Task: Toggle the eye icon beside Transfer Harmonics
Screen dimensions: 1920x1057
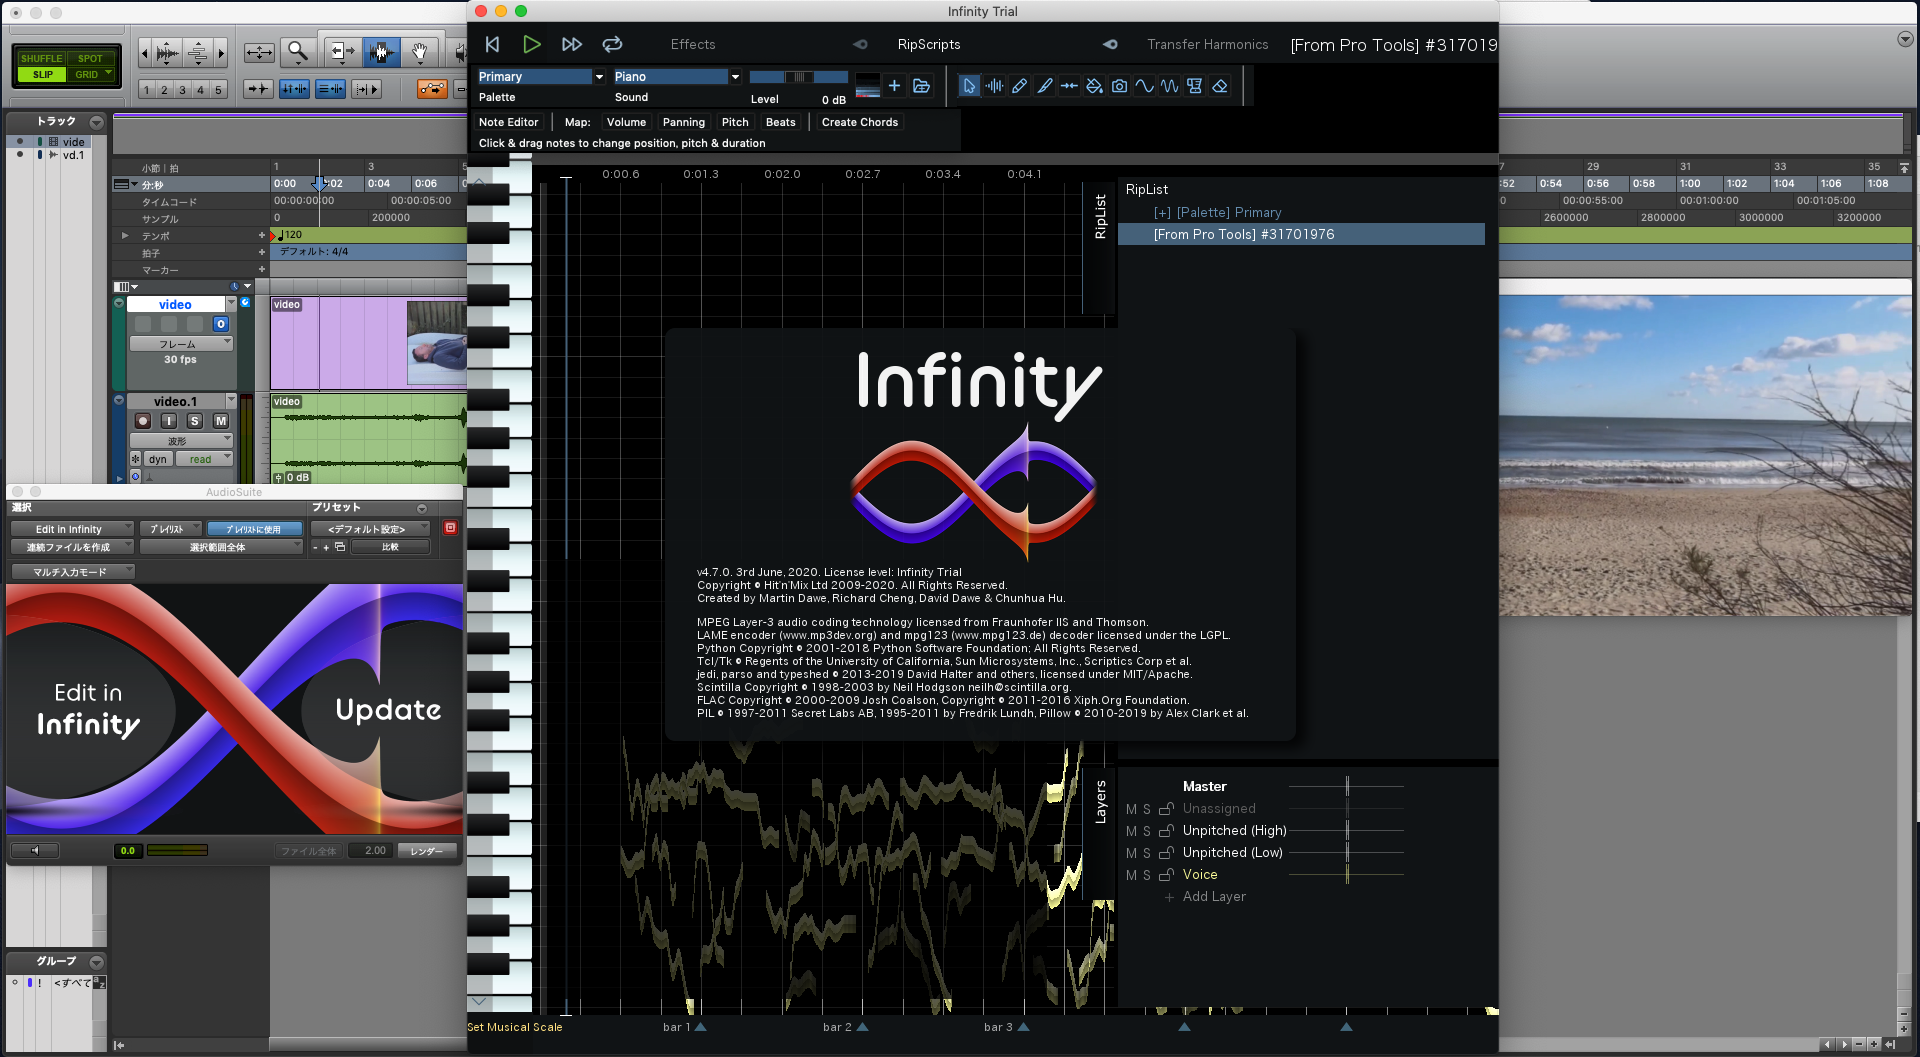Action: pos(1110,44)
